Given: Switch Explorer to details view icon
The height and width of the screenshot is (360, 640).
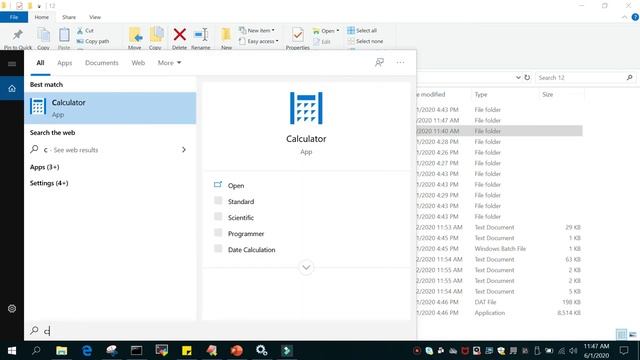Looking at the screenshot, I should pyautogui.click(x=621, y=335).
